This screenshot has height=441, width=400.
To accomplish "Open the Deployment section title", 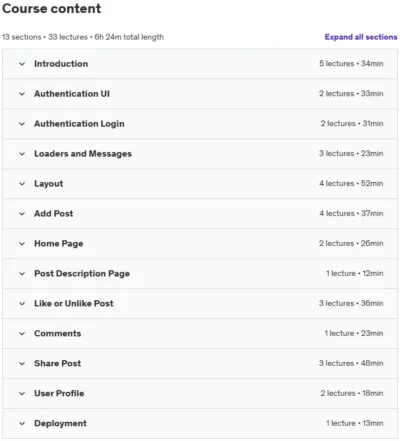I will [x=60, y=423].
